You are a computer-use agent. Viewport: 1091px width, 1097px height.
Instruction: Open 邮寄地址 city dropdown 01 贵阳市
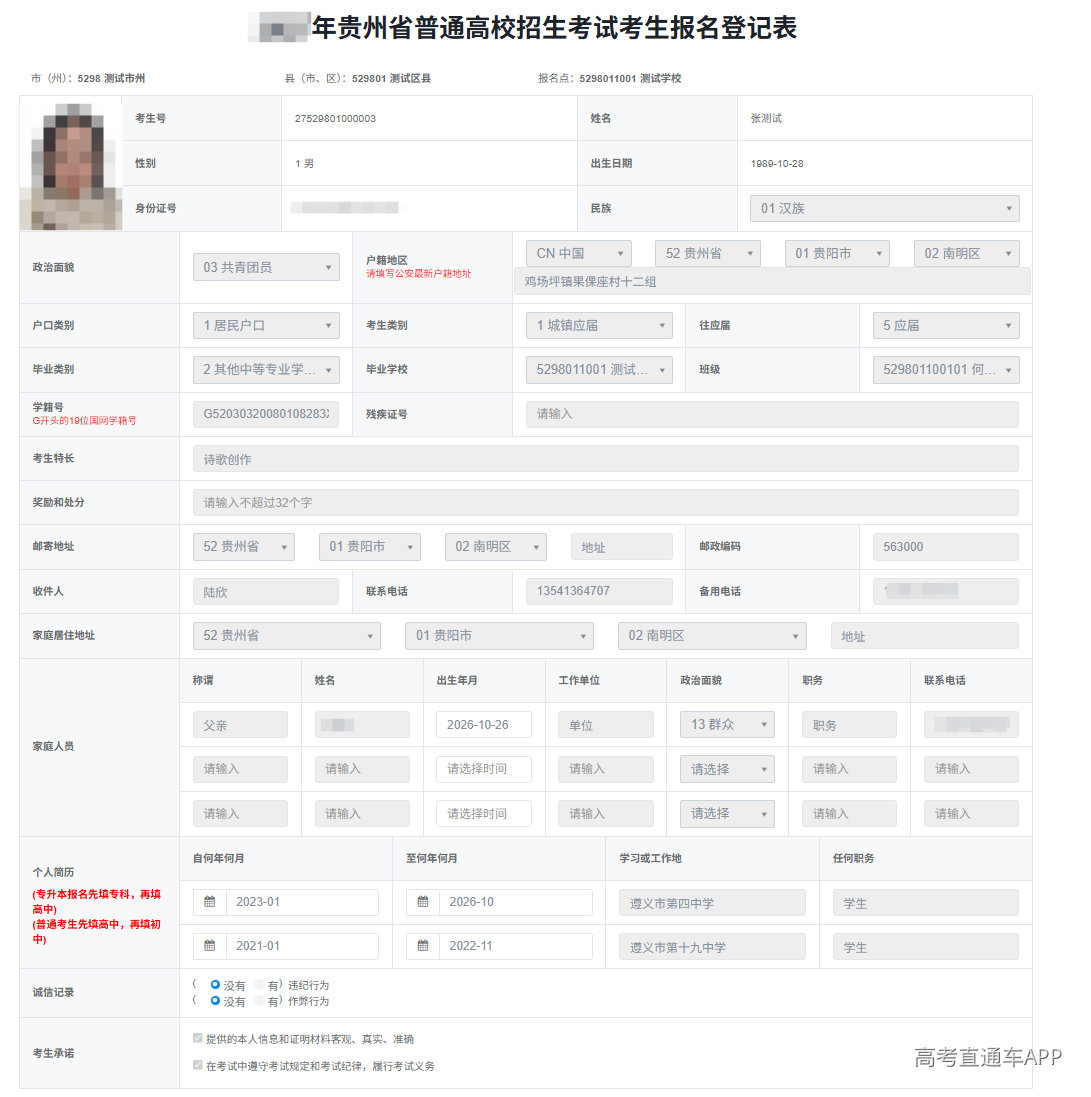[x=369, y=546]
